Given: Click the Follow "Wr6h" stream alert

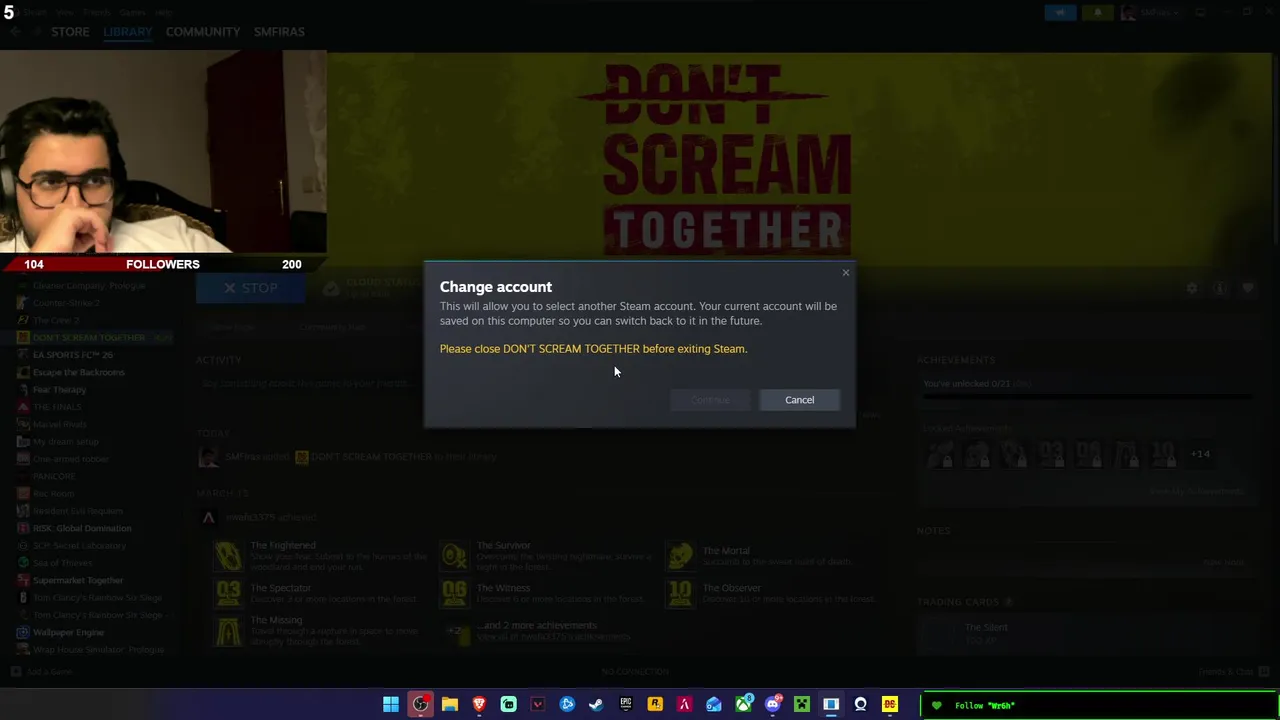Looking at the screenshot, I should point(1100,705).
